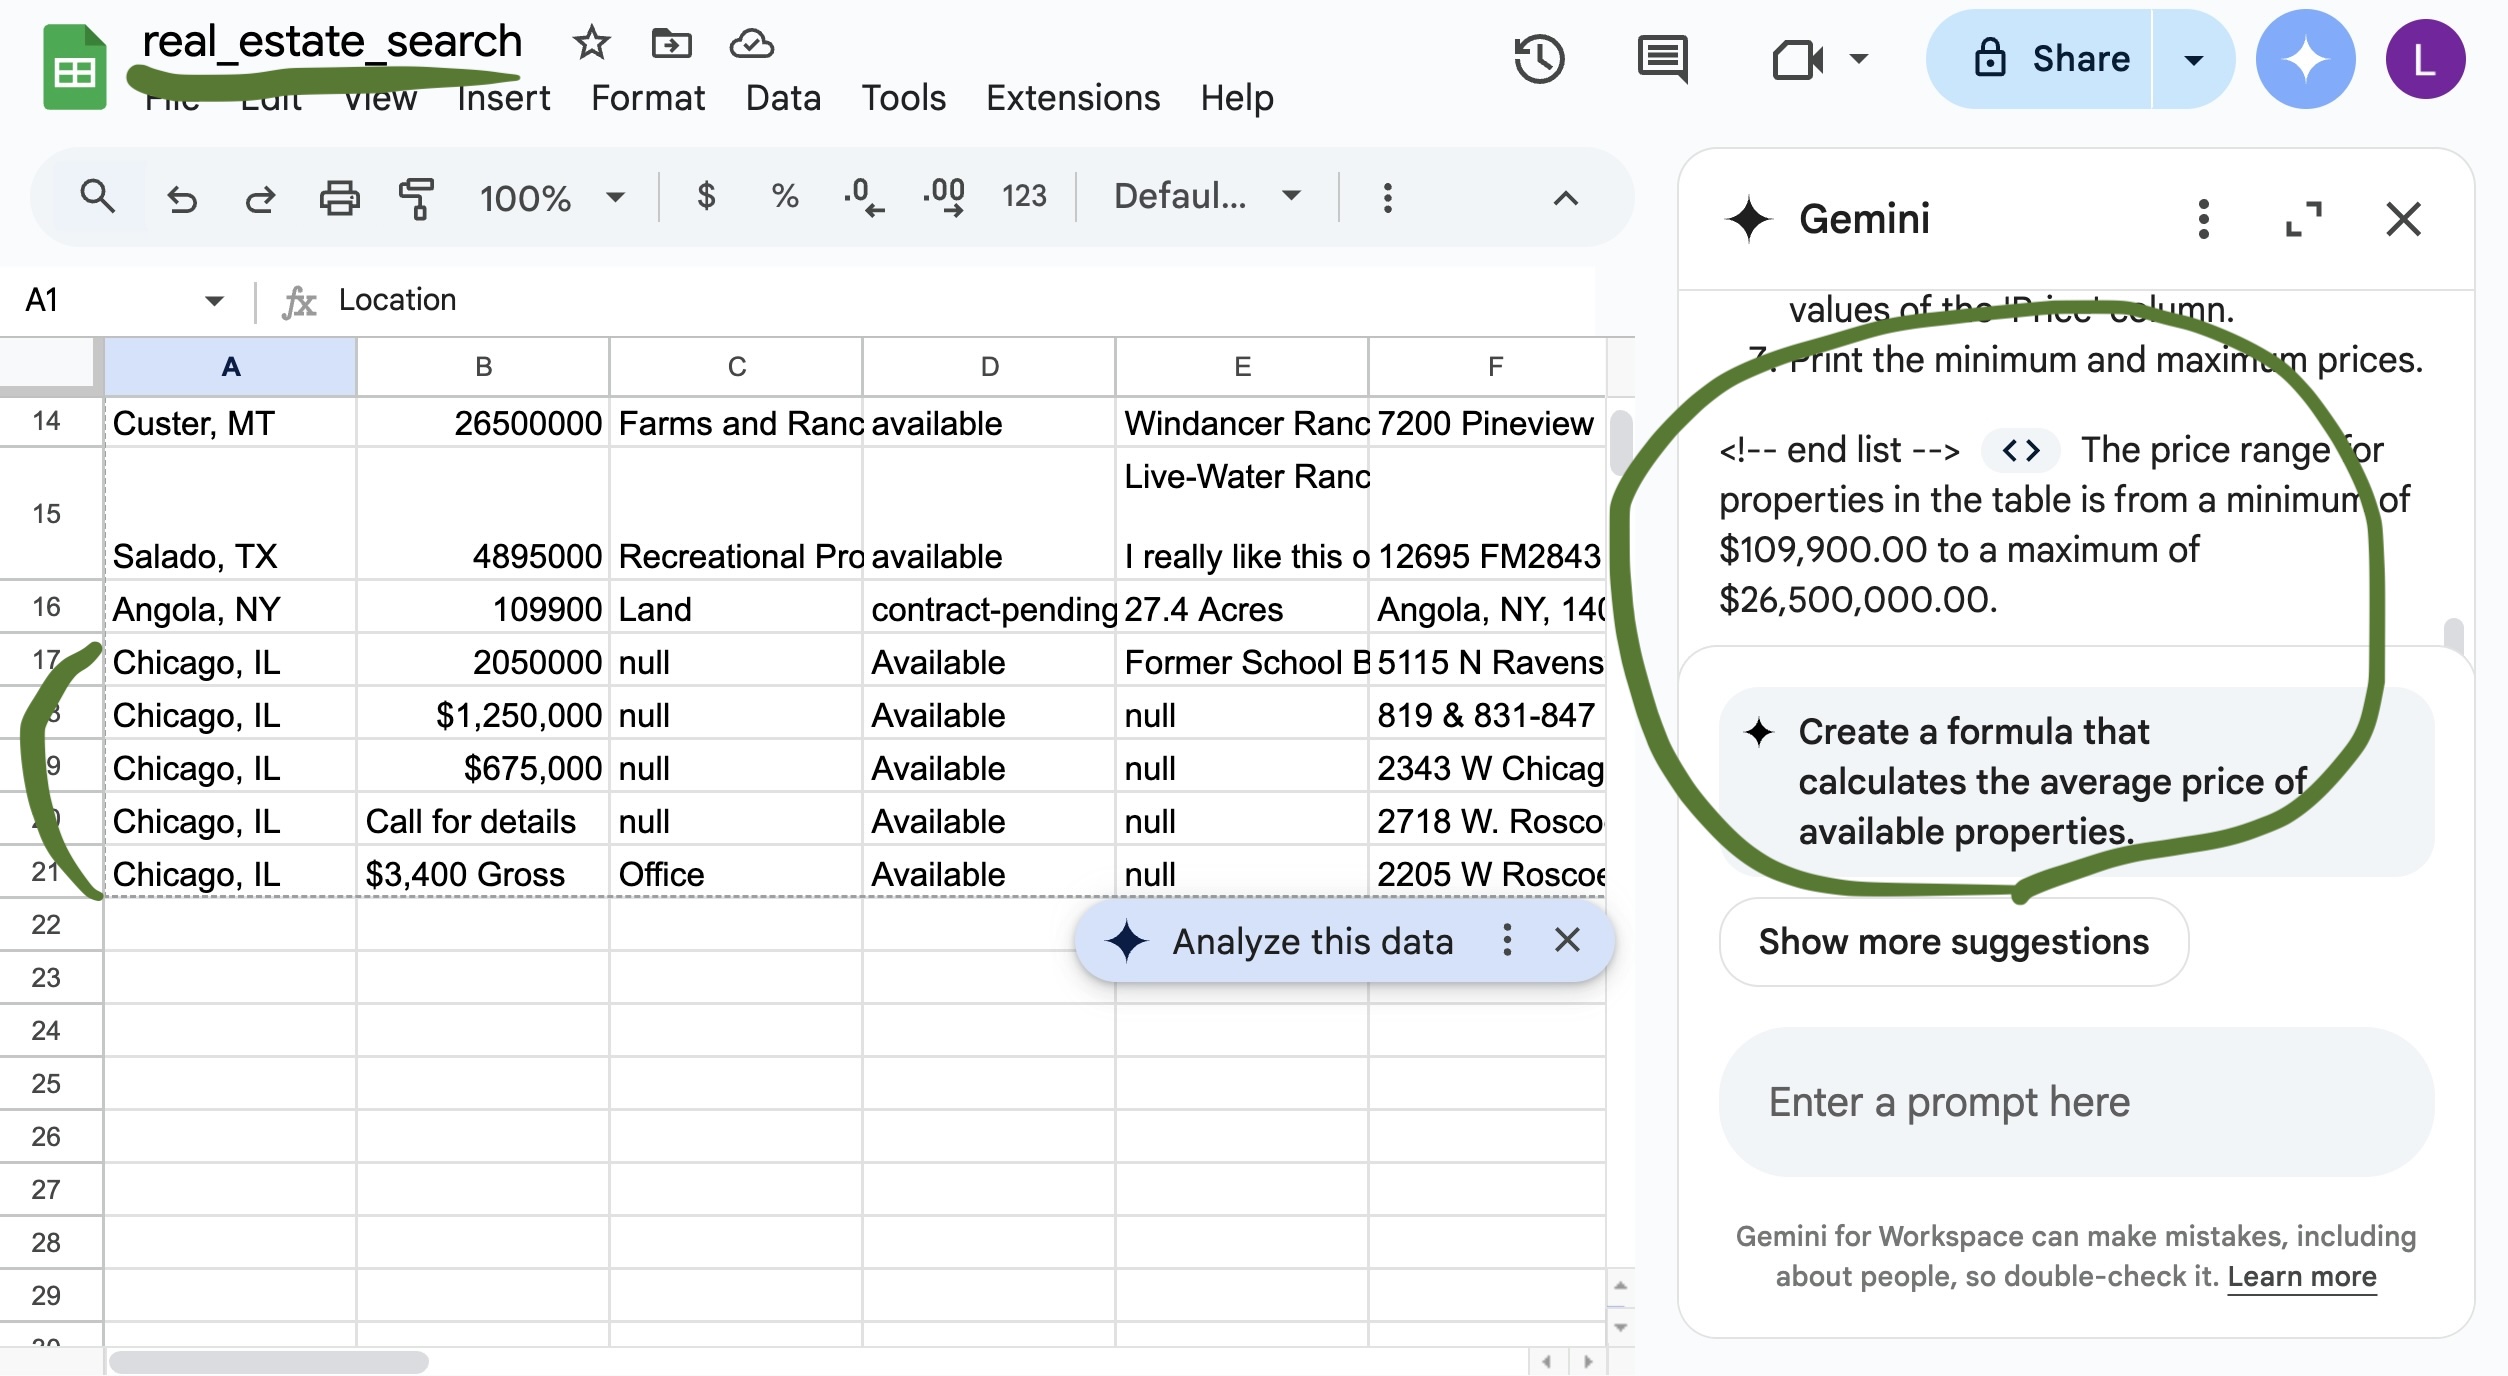Format as percent
This screenshot has width=2508, height=1376.
coord(785,196)
